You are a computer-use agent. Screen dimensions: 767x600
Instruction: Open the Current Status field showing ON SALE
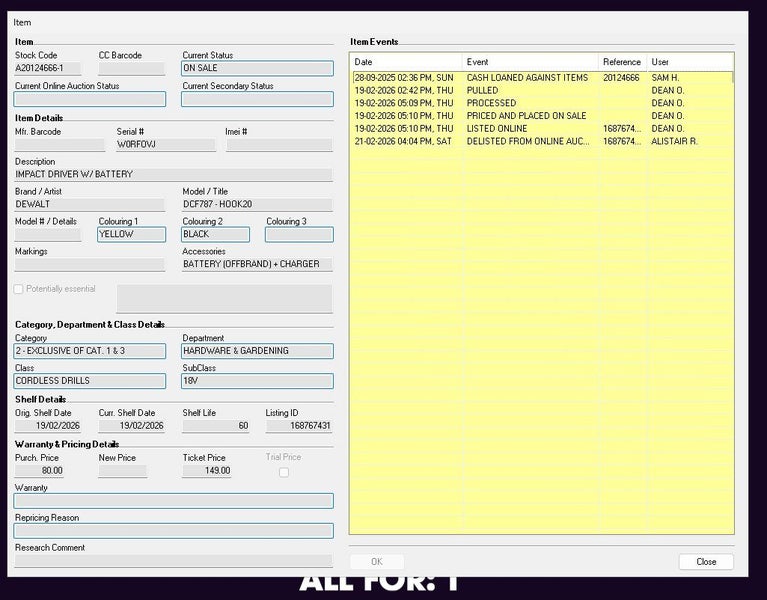257,69
